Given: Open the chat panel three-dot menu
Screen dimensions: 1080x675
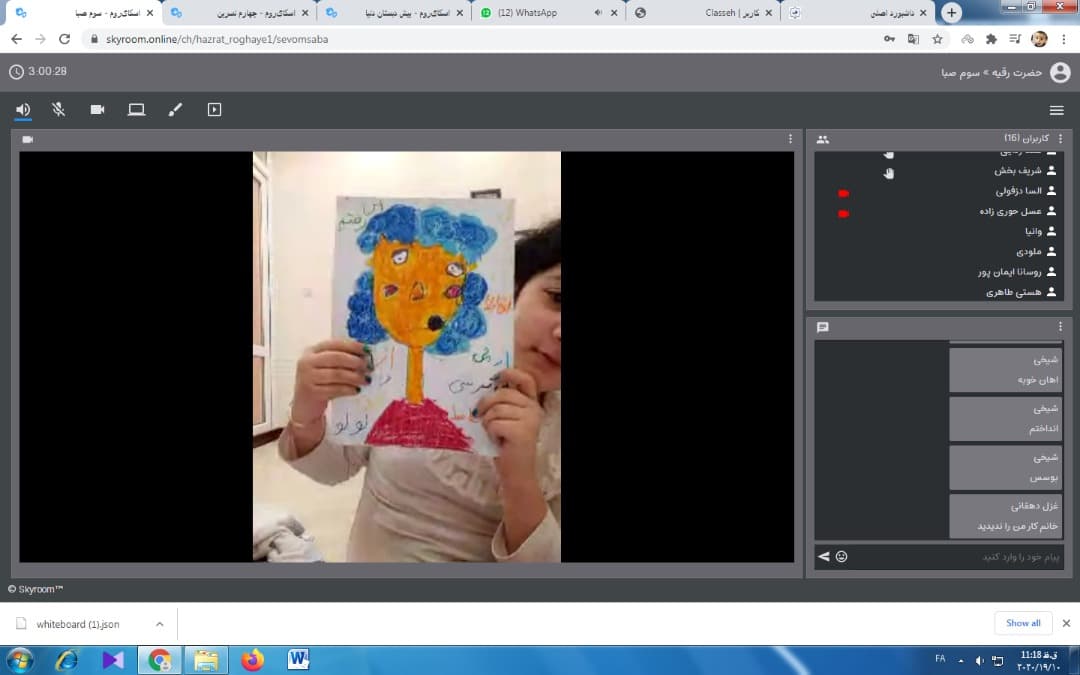Looking at the screenshot, I should pos(1060,327).
